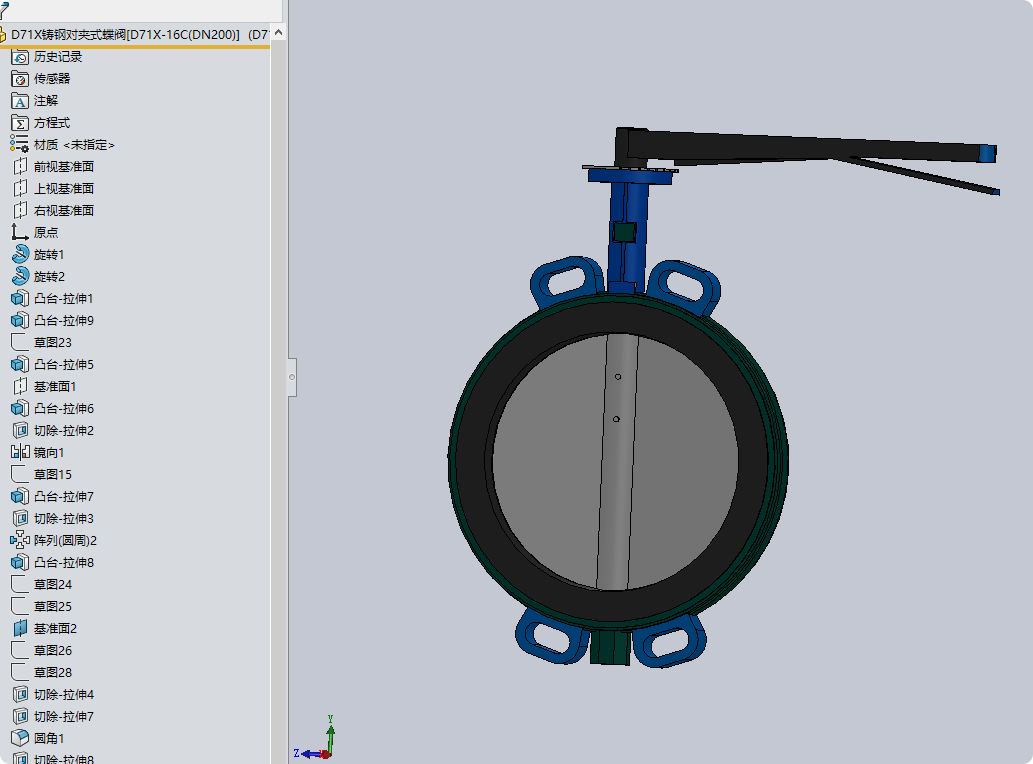
Task: Select the 切除-拉伸3 feature label
Action: pos(64,519)
